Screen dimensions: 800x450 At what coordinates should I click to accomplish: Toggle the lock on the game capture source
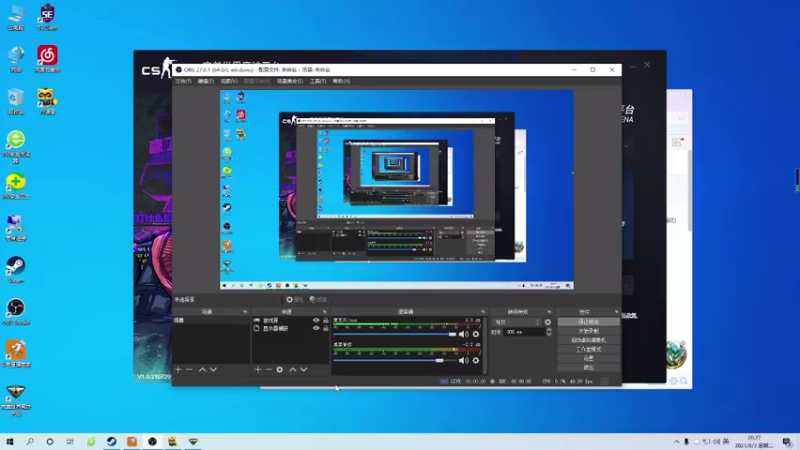click(x=326, y=320)
